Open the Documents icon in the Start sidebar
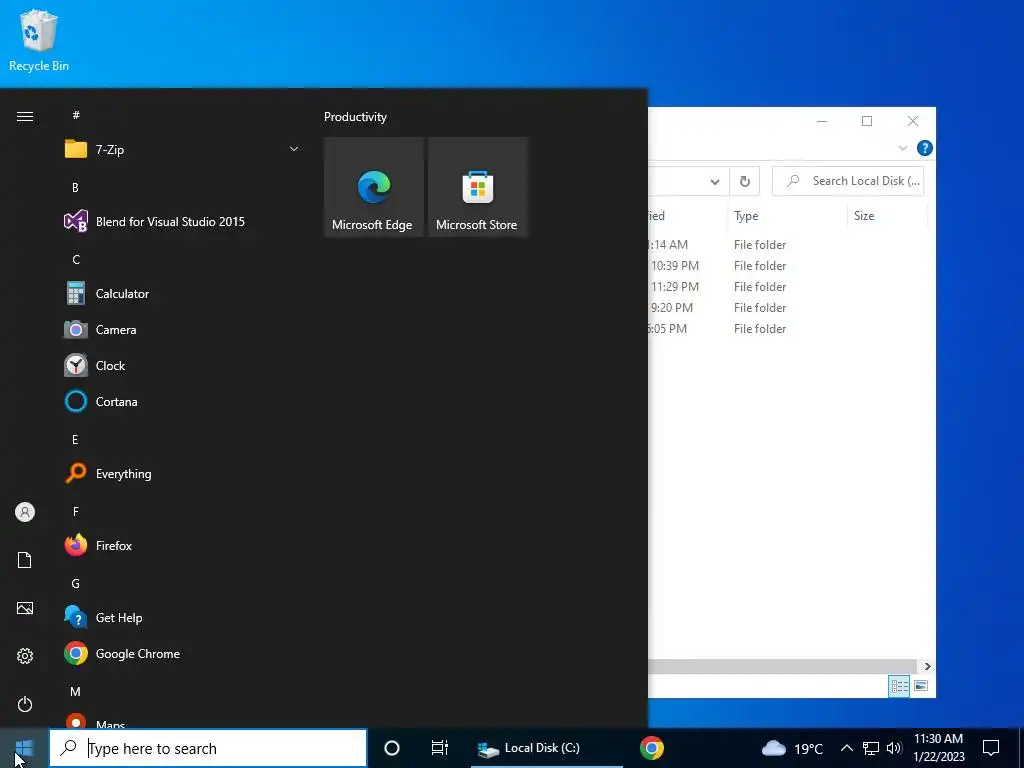The height and width of the screenshot is (768, 1024). [25, 560]
